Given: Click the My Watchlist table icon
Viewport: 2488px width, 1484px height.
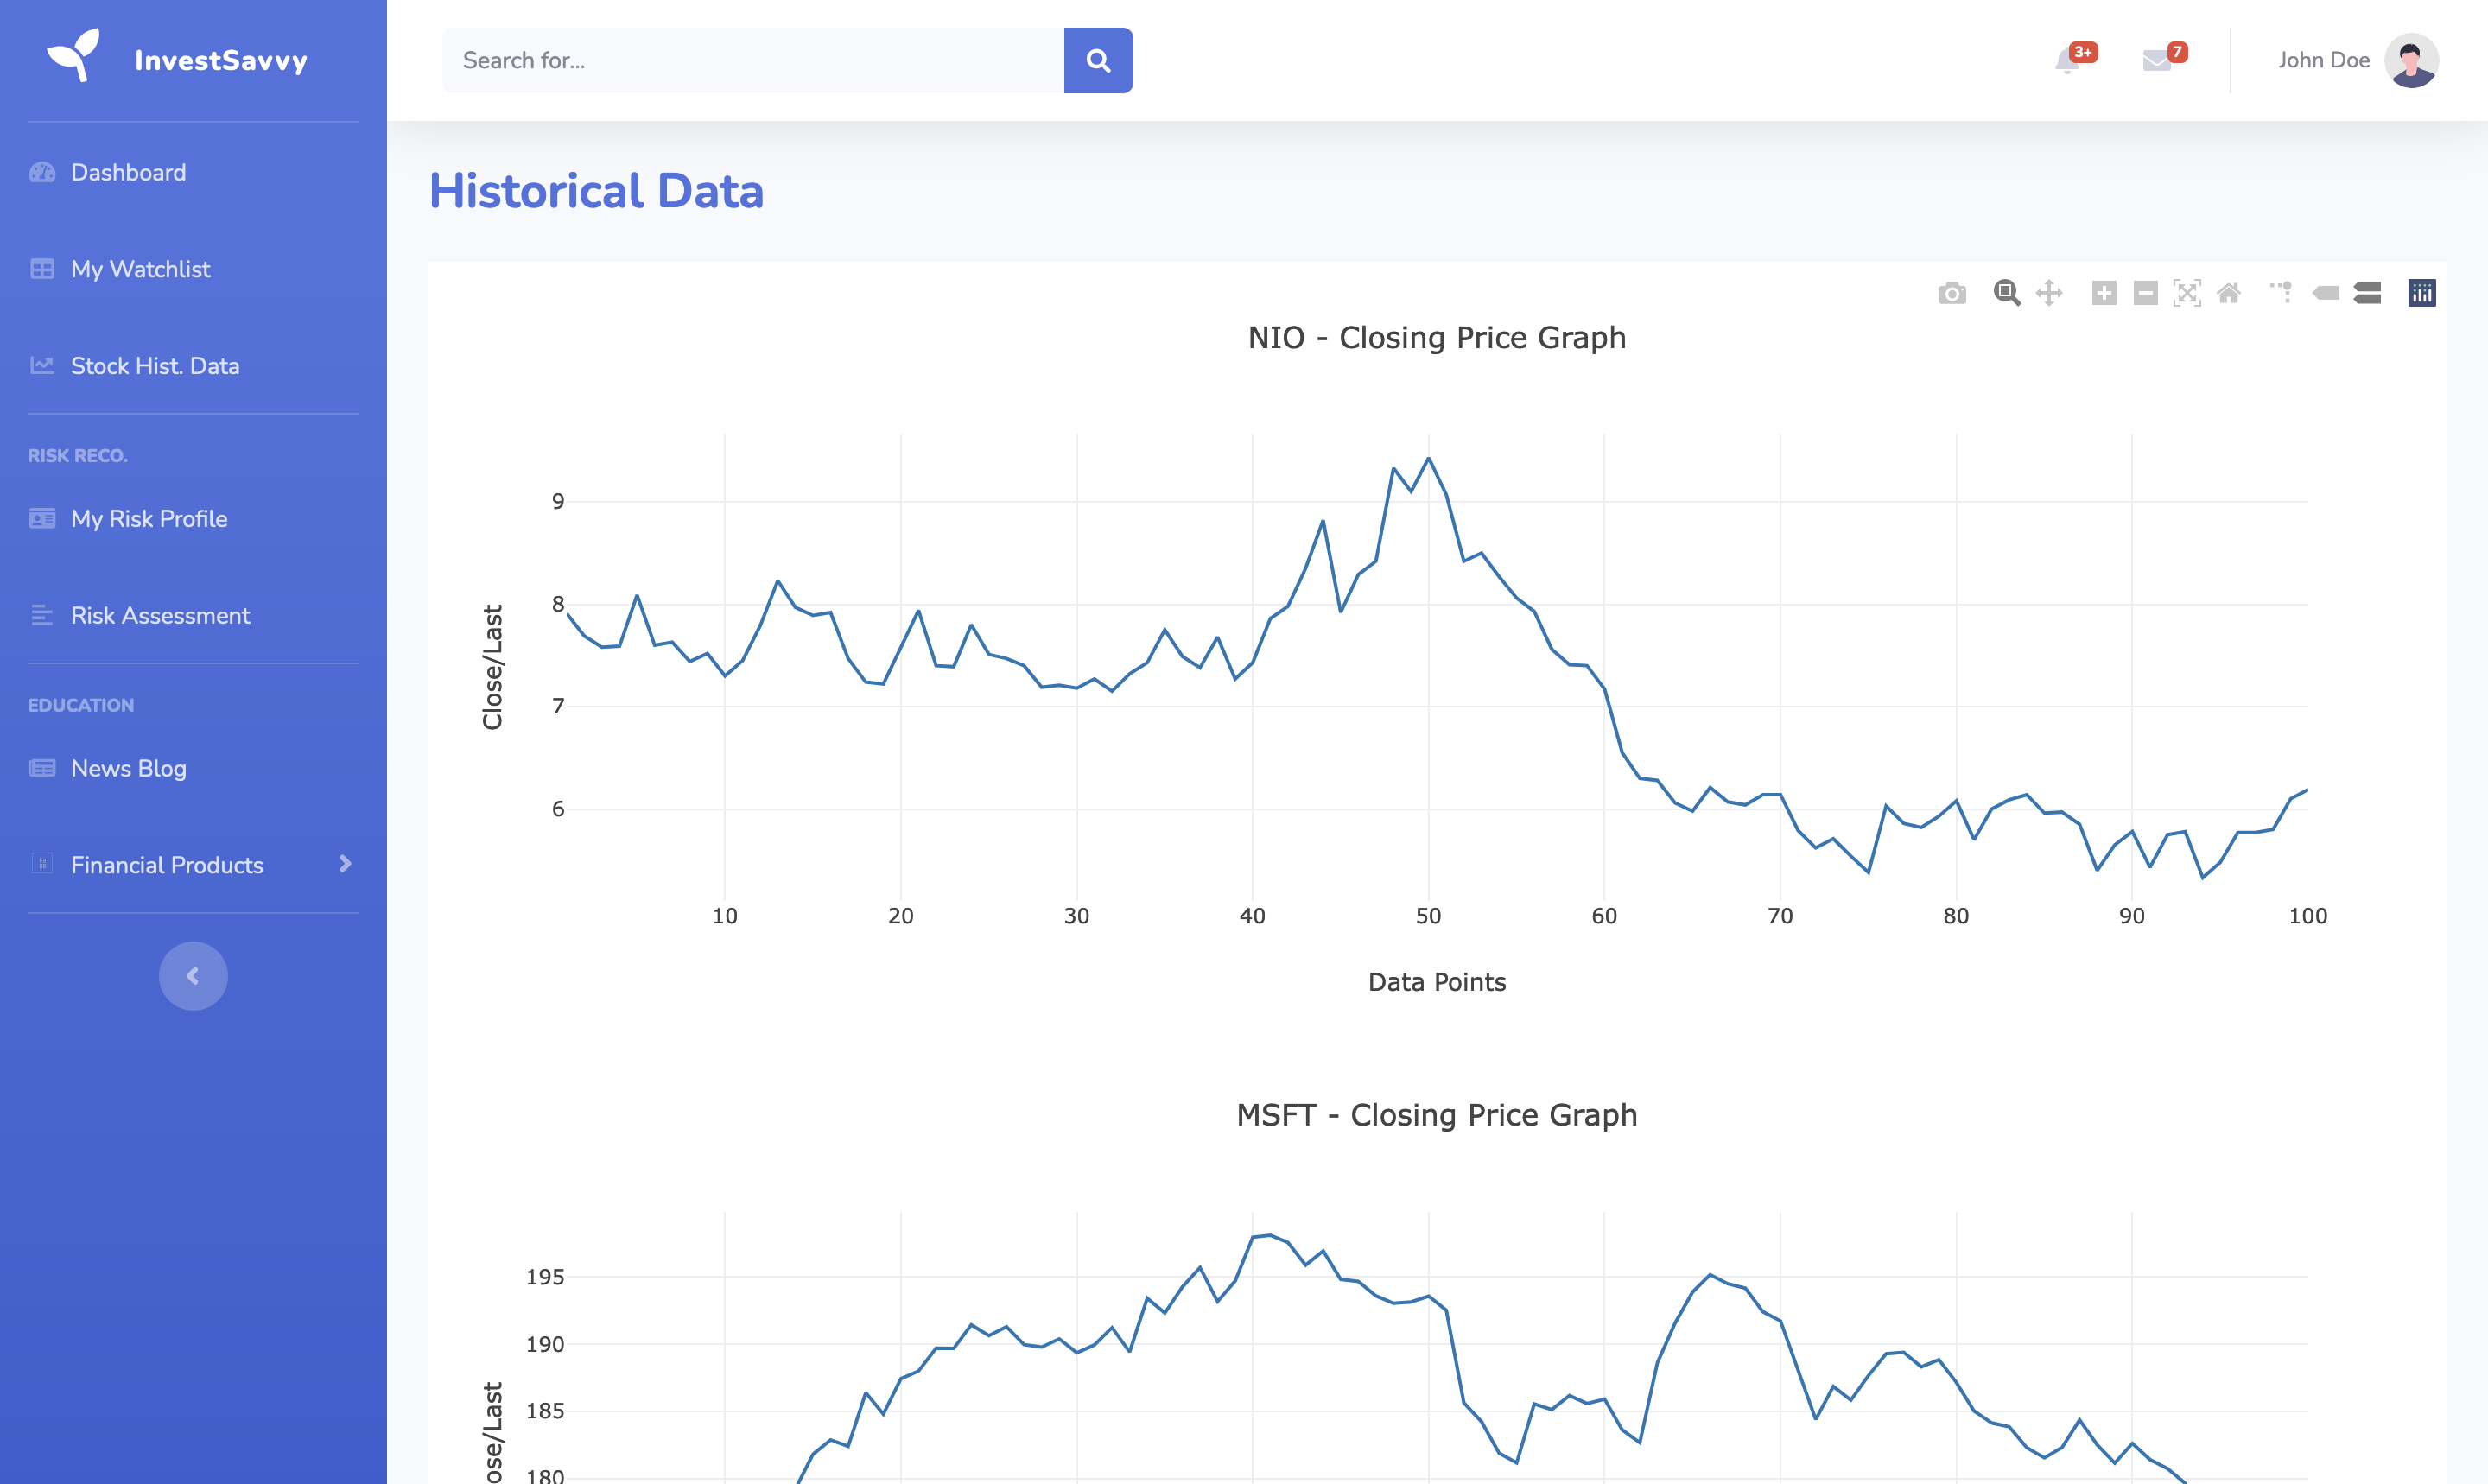Looking at the screenshot, I should pos(42,269).
